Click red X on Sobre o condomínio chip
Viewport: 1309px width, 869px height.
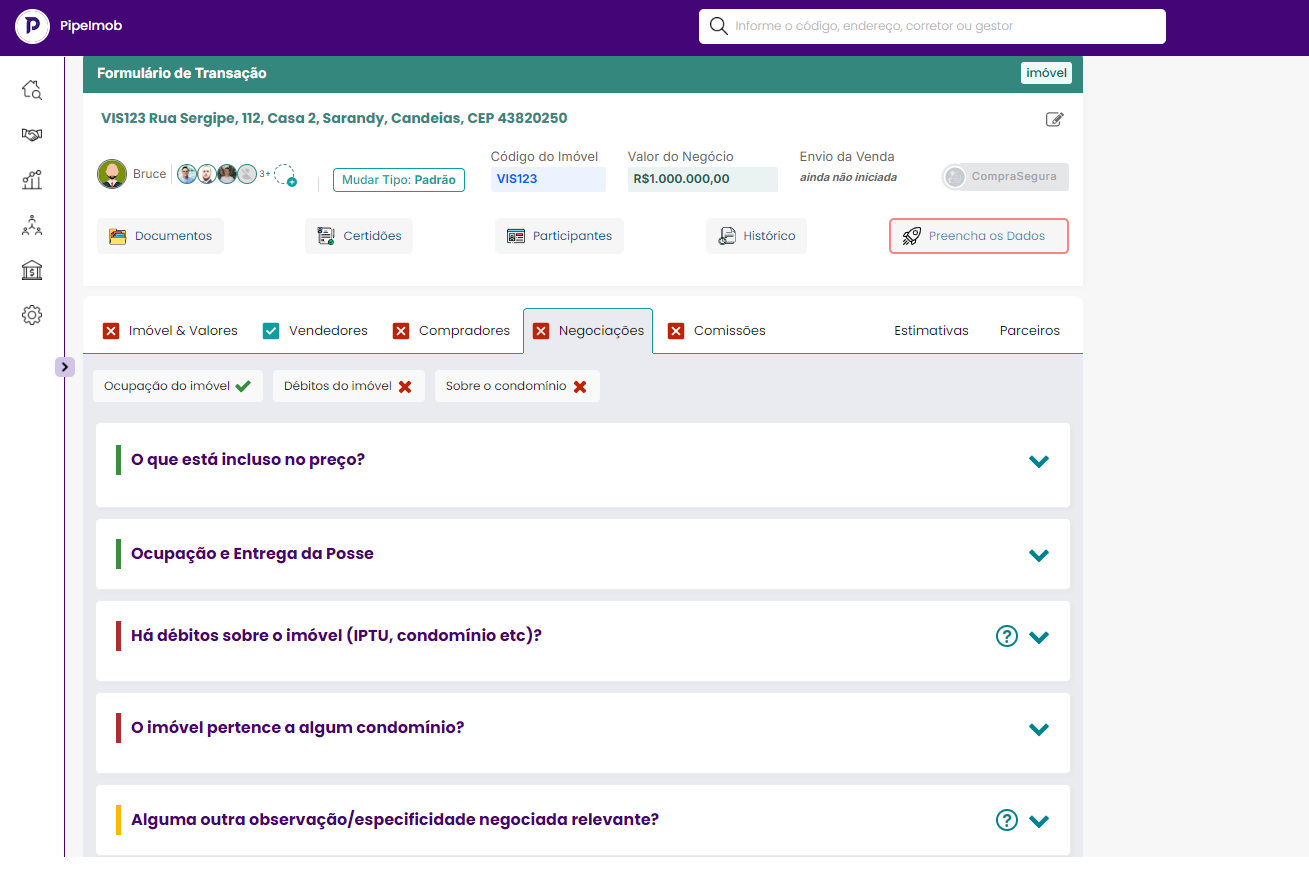pos(580,386)
